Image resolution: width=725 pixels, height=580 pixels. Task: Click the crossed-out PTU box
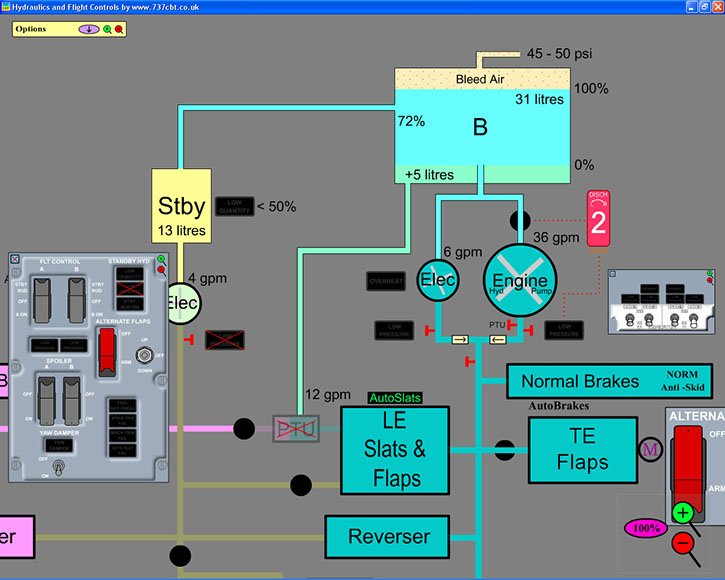pos(296,428)
